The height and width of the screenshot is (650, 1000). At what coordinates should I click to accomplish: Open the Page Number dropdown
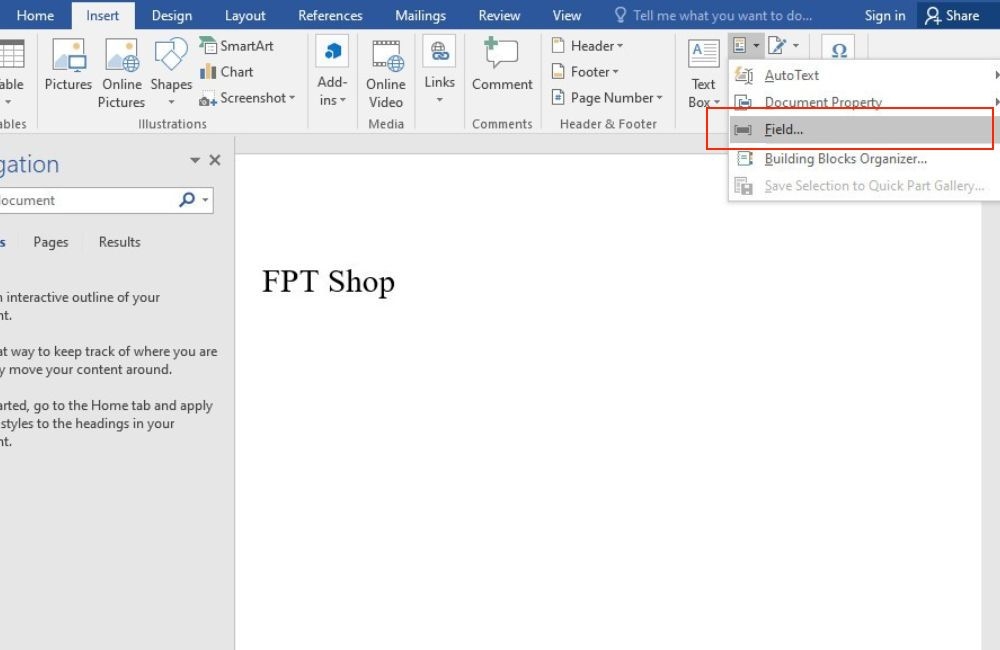607,98
